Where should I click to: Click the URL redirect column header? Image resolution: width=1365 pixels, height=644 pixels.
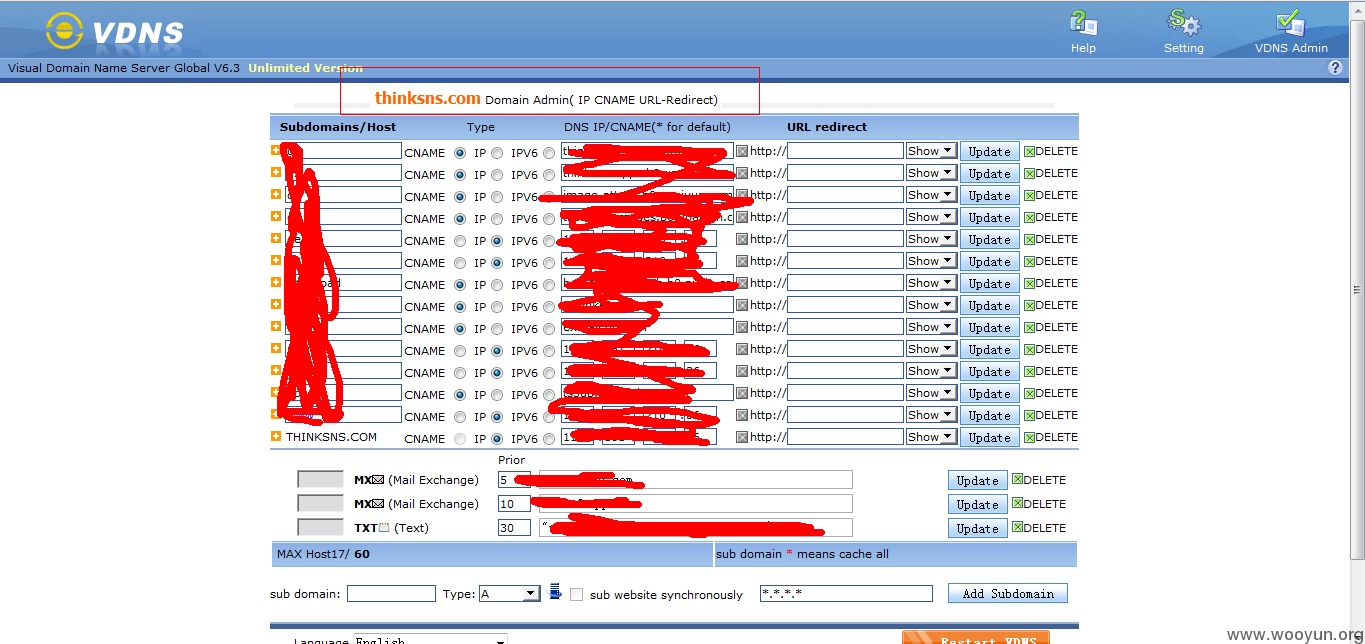827,127
